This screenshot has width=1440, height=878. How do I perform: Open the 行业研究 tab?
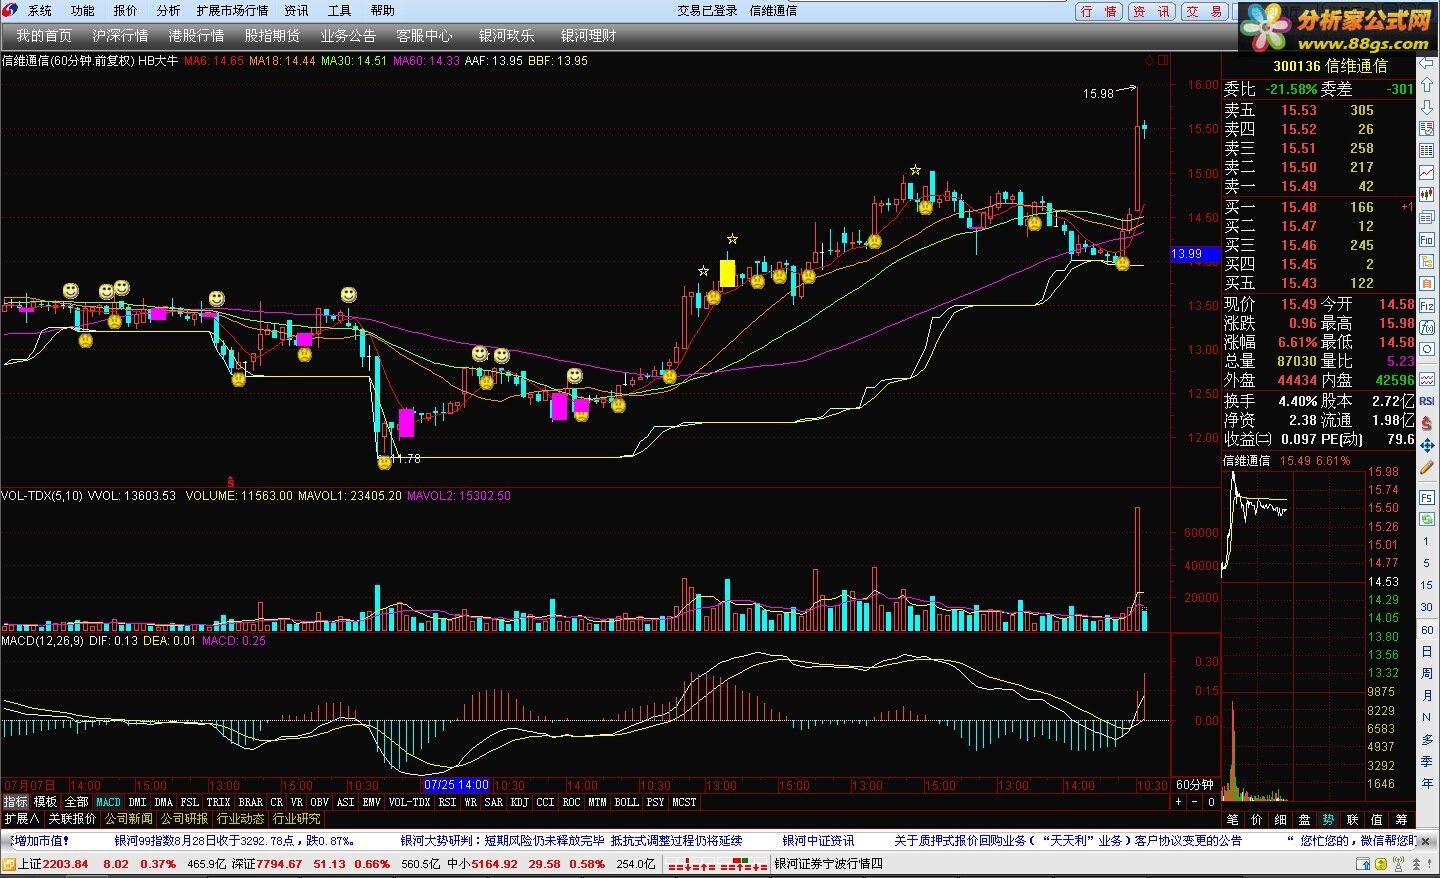(297, 818)
